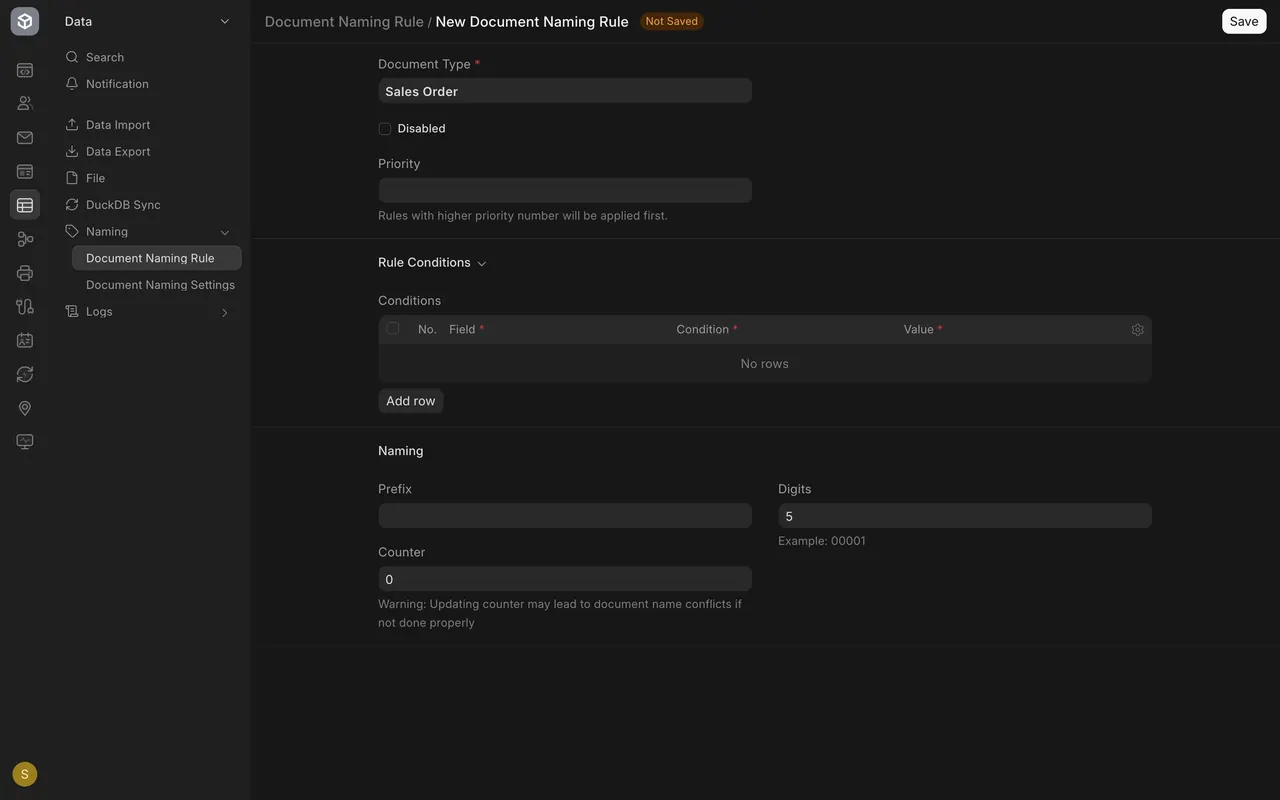The height and width of the screenshot is (800, 1280).
Task: Open the workflow nodes icon
Action: [25, 239]
